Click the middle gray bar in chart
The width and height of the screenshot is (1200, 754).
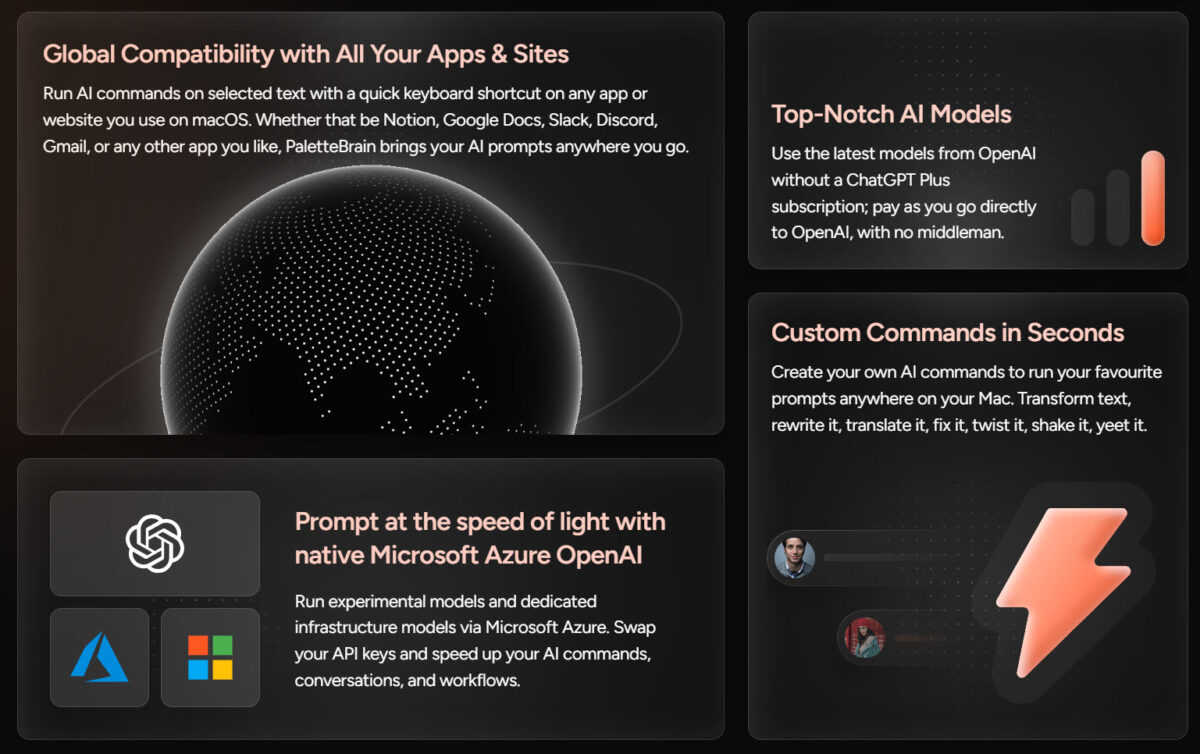click(1117, 207)
